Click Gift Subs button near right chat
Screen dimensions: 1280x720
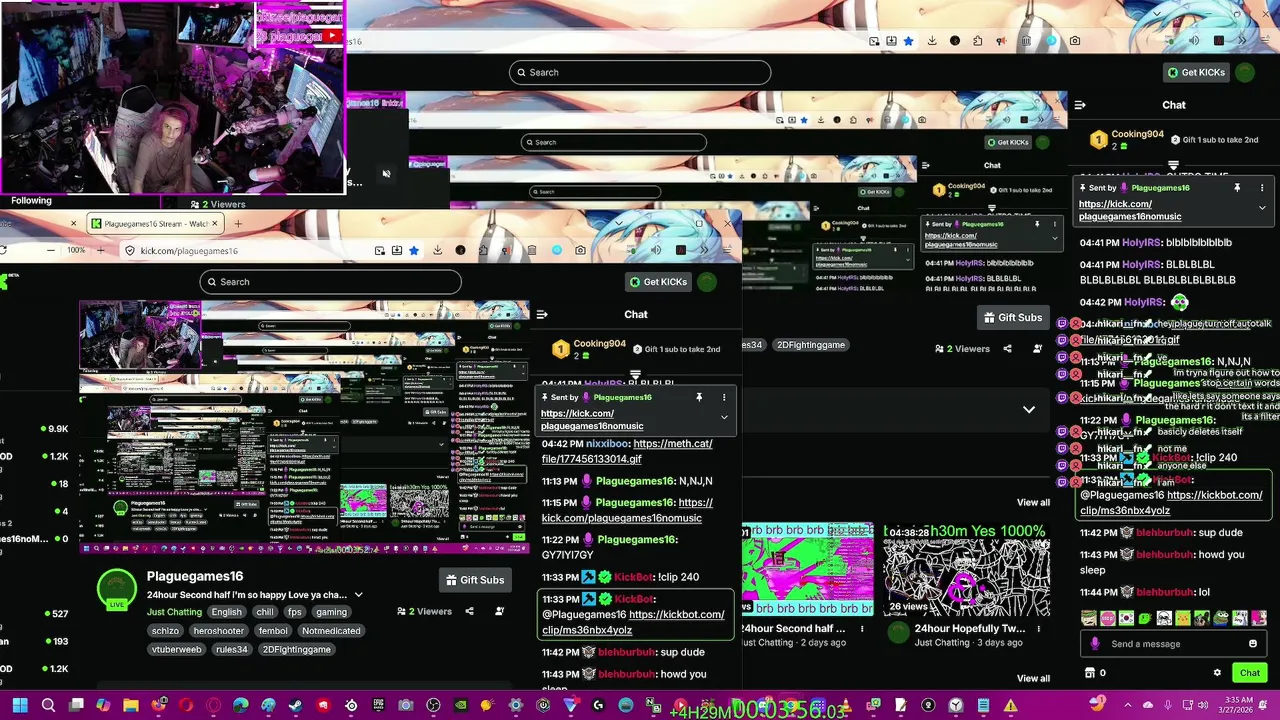(x=1012, y=317)
